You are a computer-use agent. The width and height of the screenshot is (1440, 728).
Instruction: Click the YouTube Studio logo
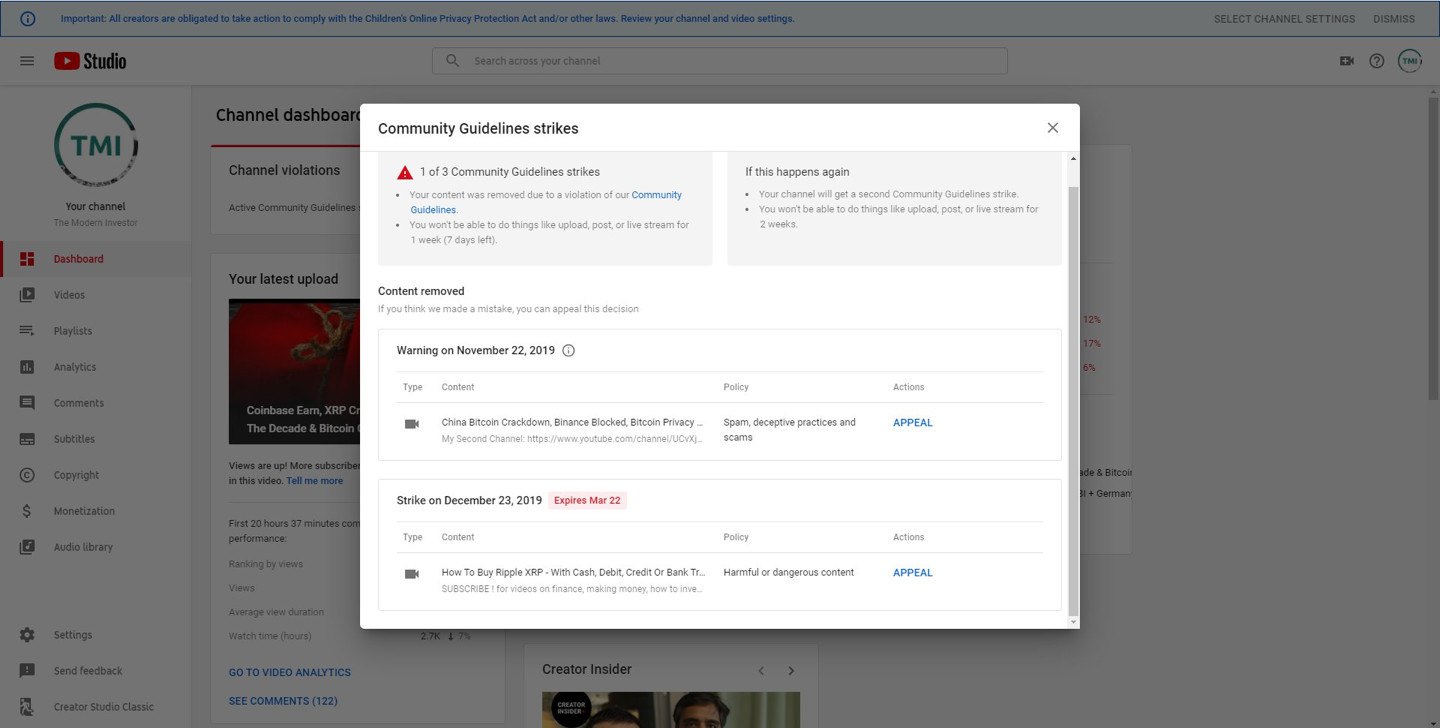click(x=90, y=61)
